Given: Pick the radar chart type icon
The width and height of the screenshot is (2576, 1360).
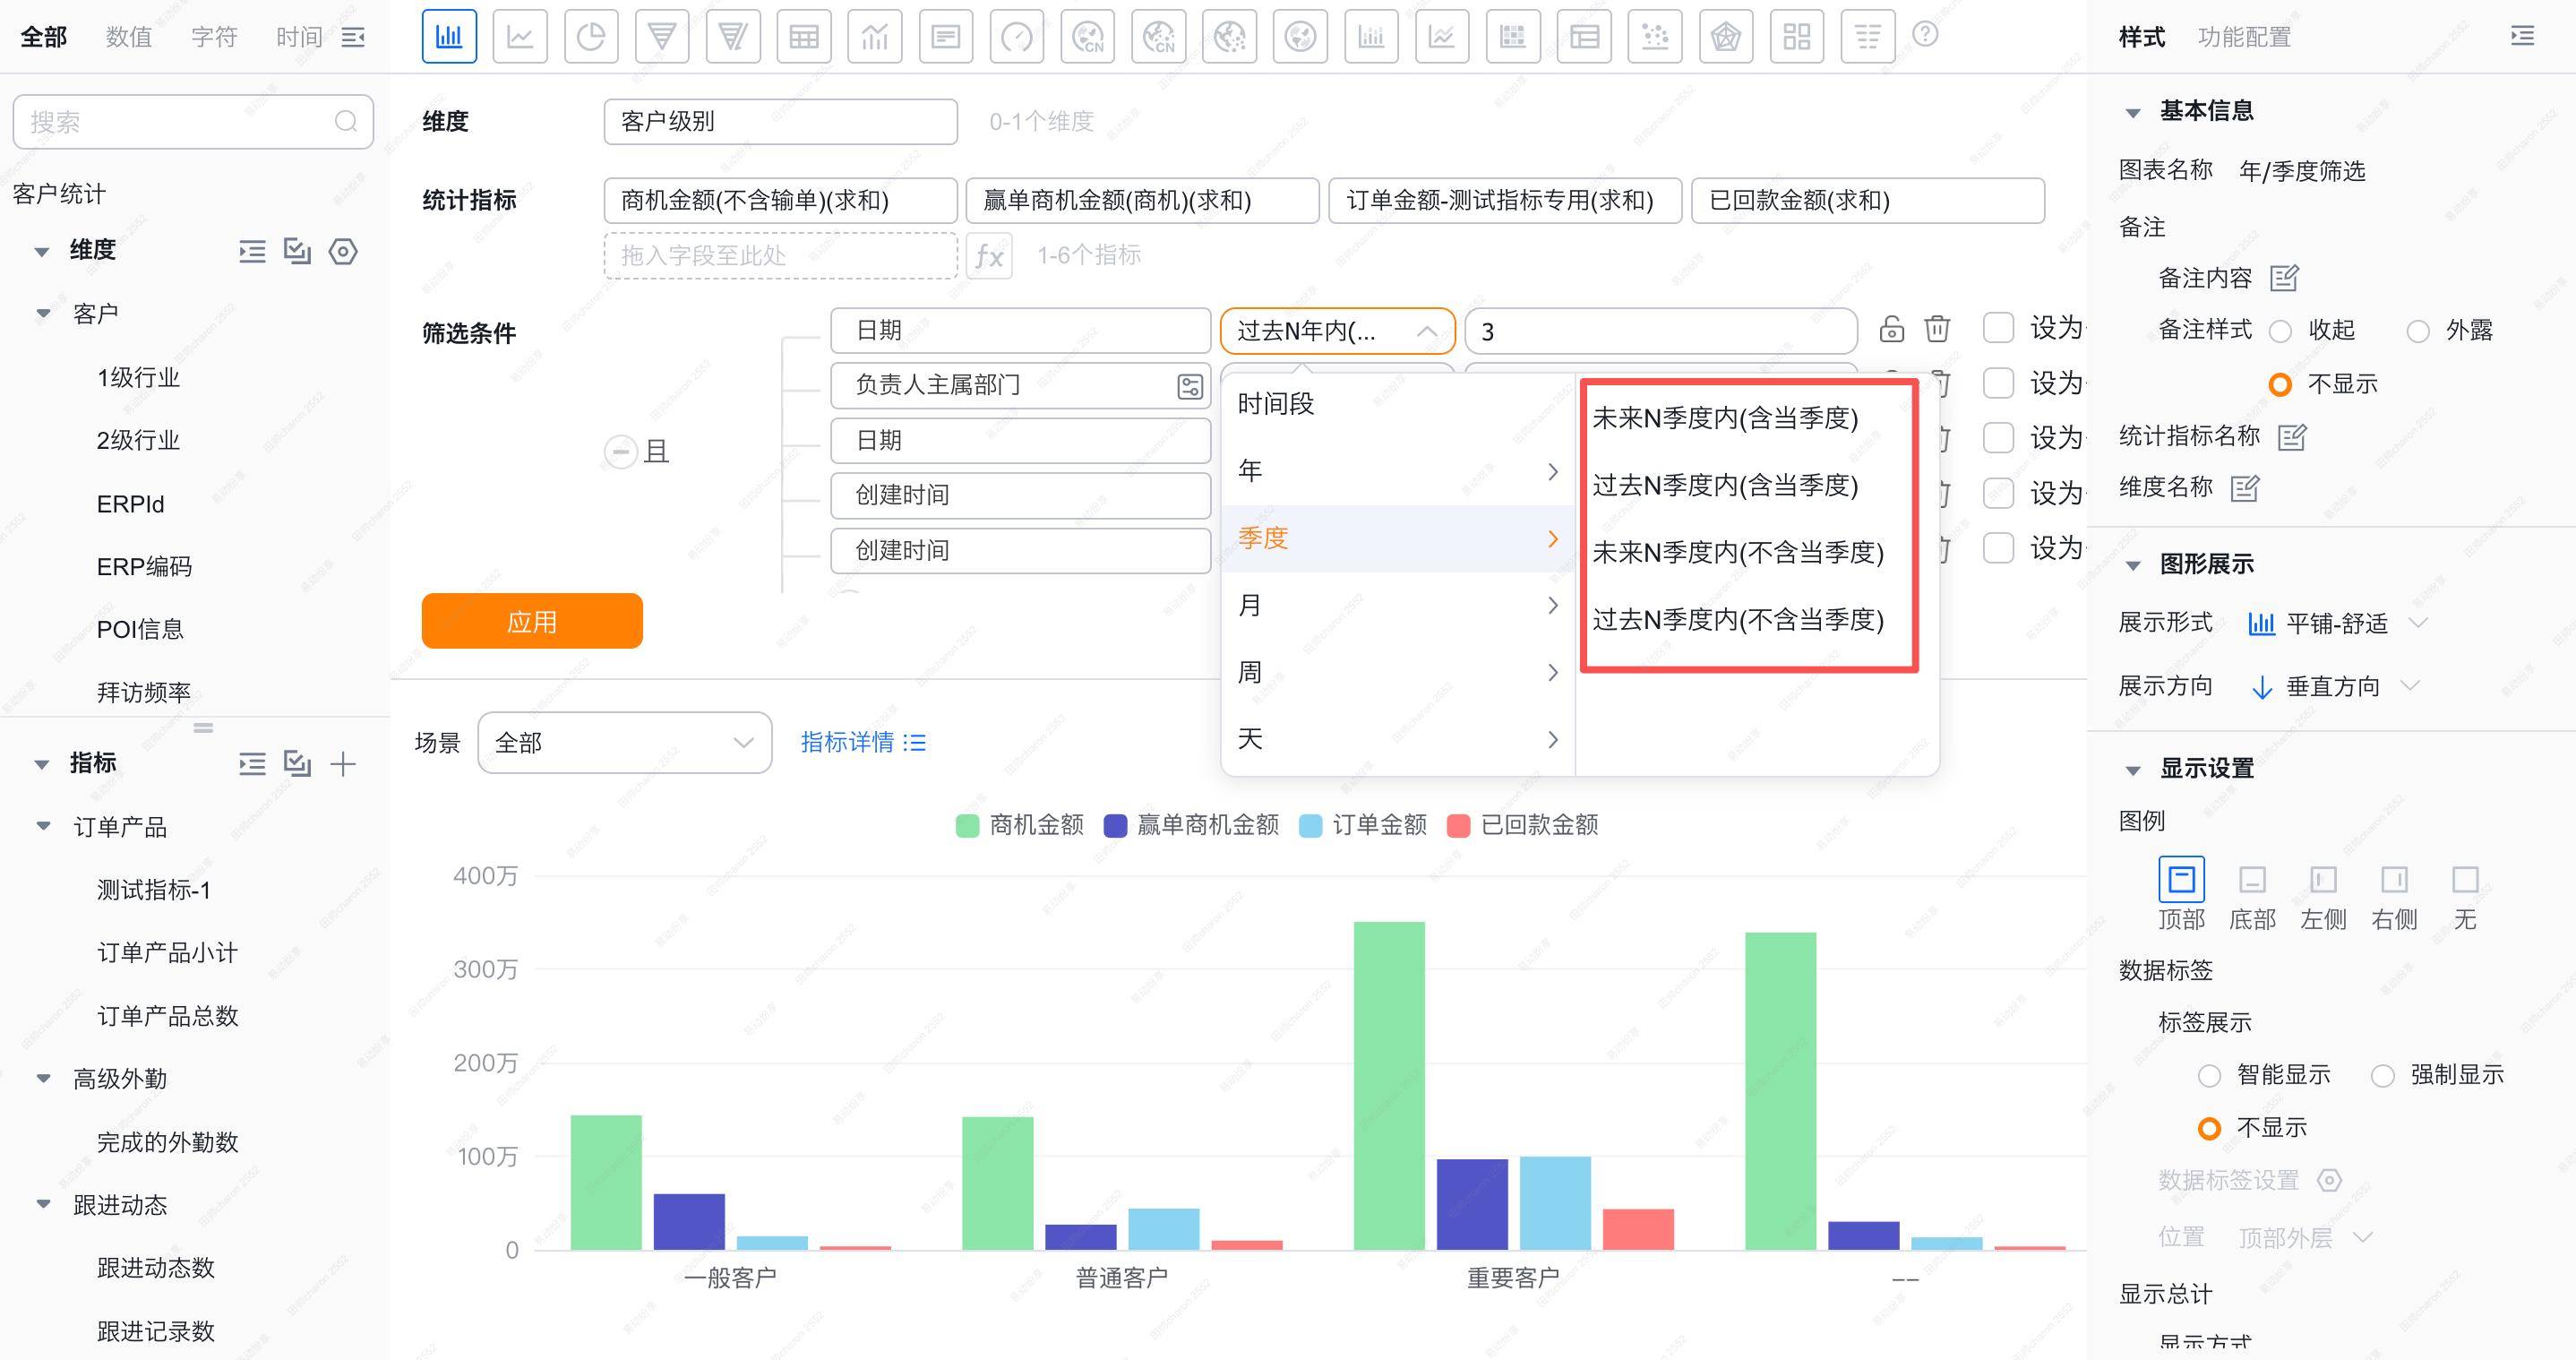Looking at the screenshot, I should pos(1726,37).
